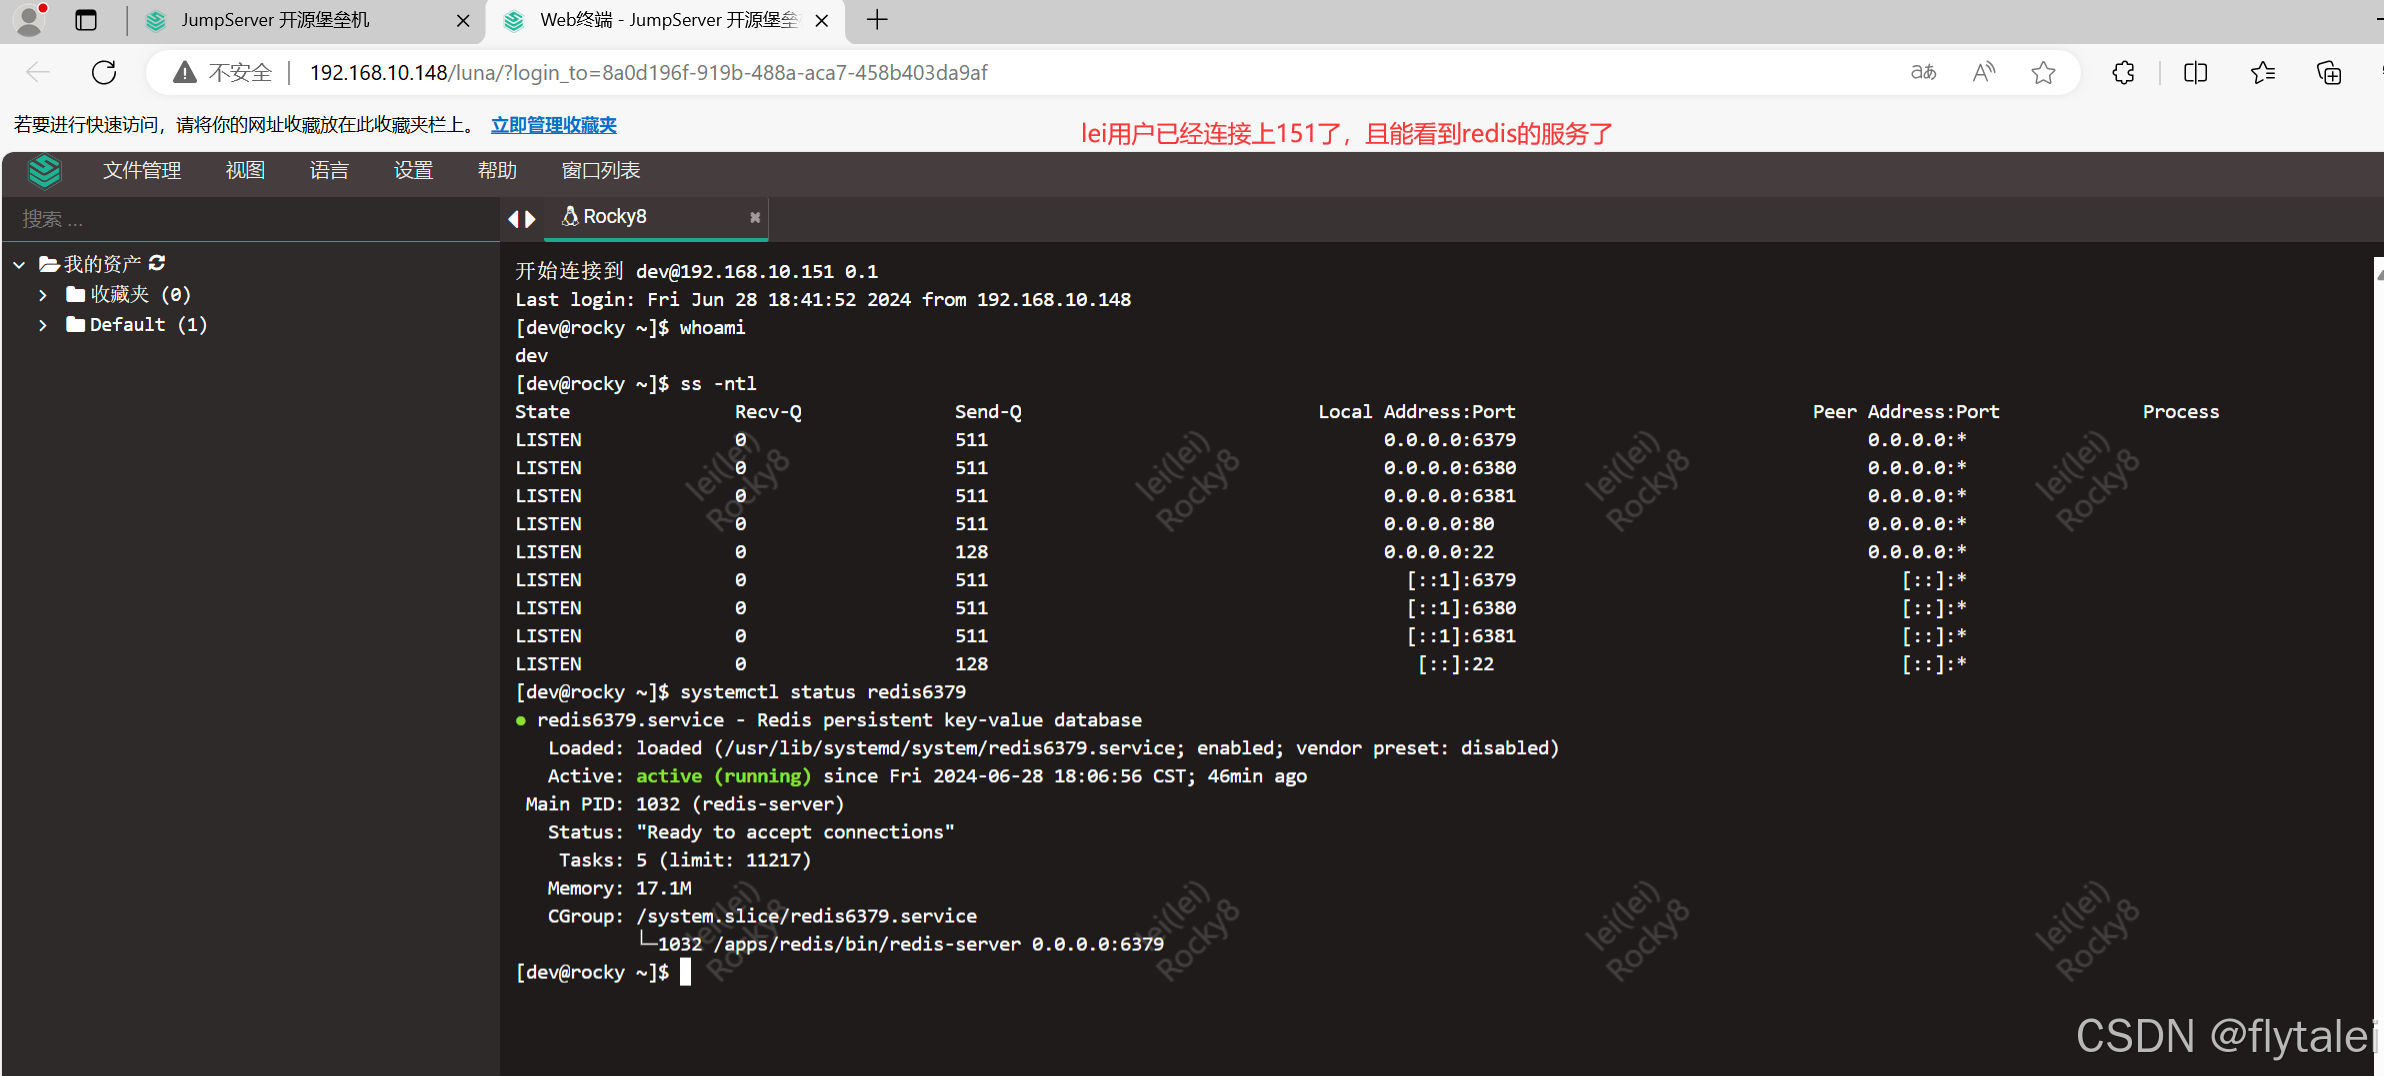Add page to favorites with star icon
Screen dimensions: 2384x1076
pyautogui.click(x=2043, y=72)
